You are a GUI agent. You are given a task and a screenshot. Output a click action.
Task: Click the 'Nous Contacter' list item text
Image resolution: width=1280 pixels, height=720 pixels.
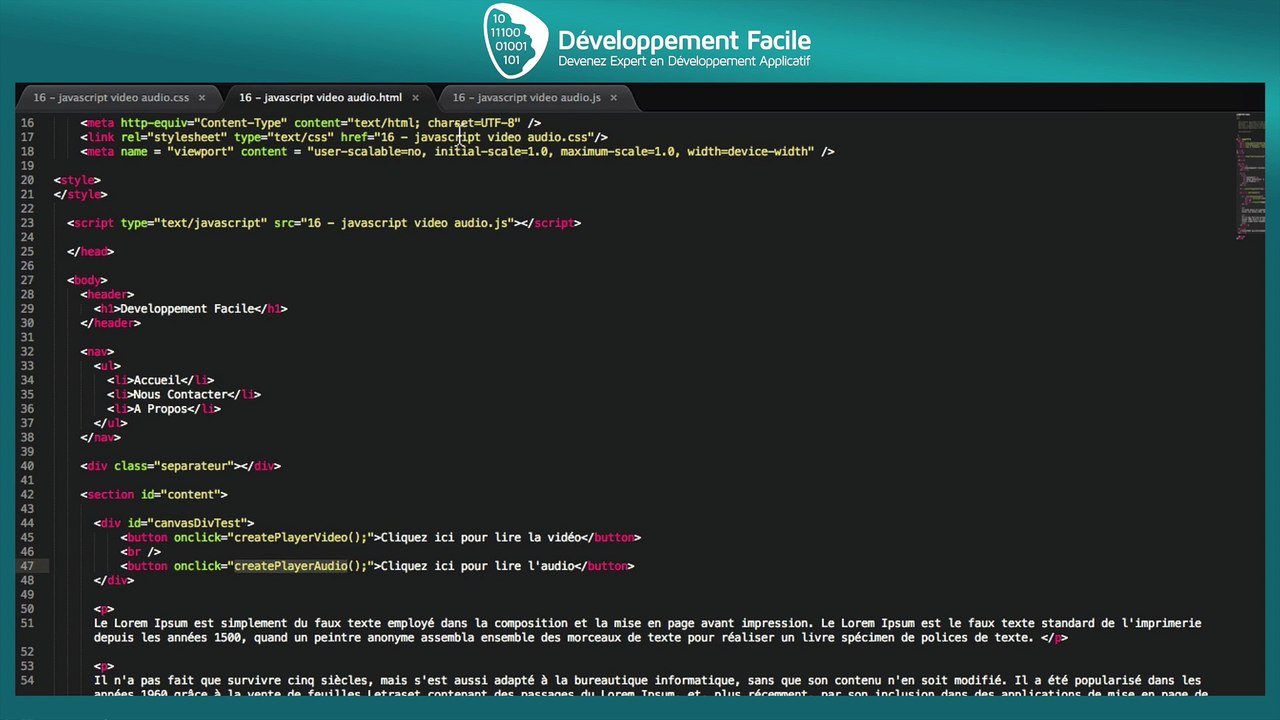coord(180,394)
